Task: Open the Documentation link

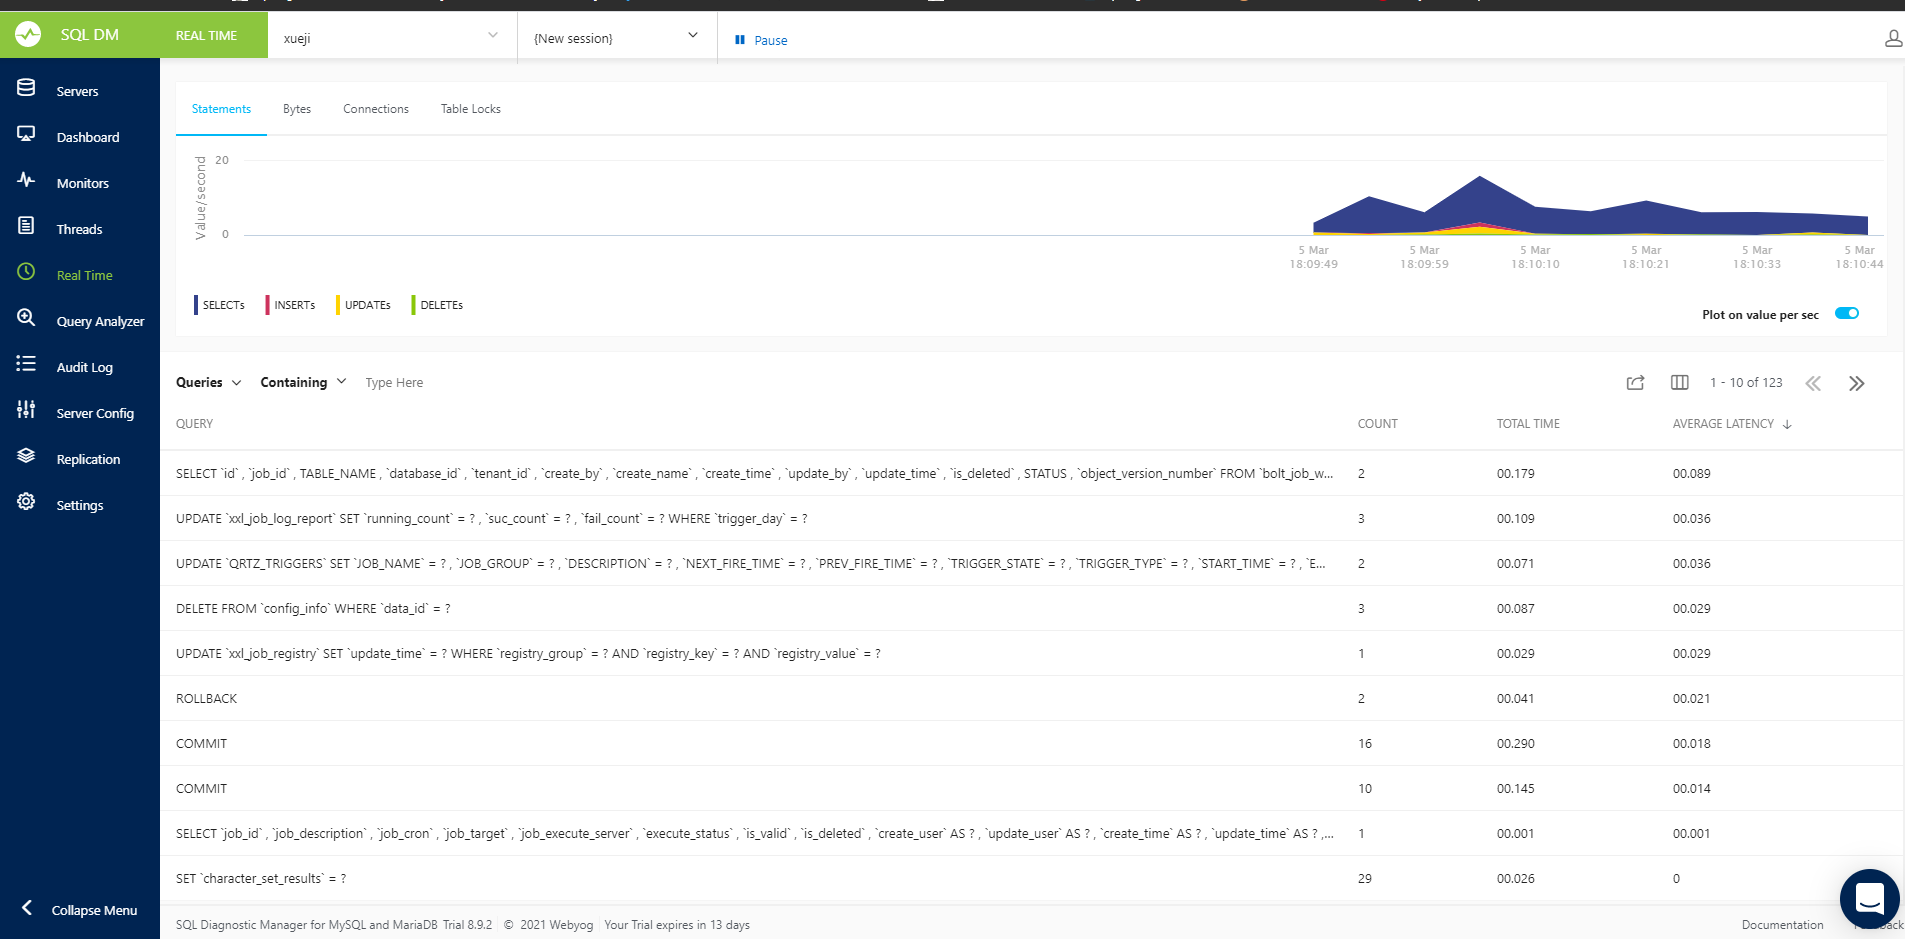Action: (x=1782, y=924)
